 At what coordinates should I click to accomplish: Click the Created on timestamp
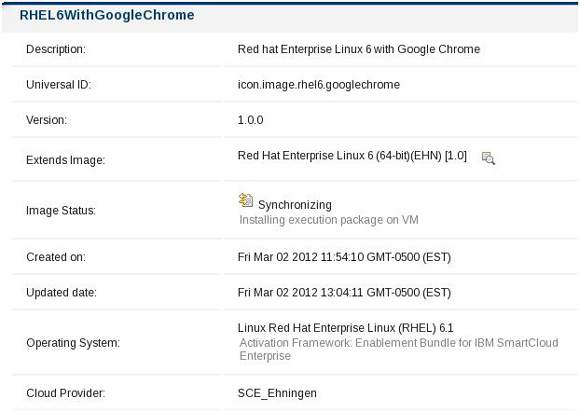(x=344, y=257)
